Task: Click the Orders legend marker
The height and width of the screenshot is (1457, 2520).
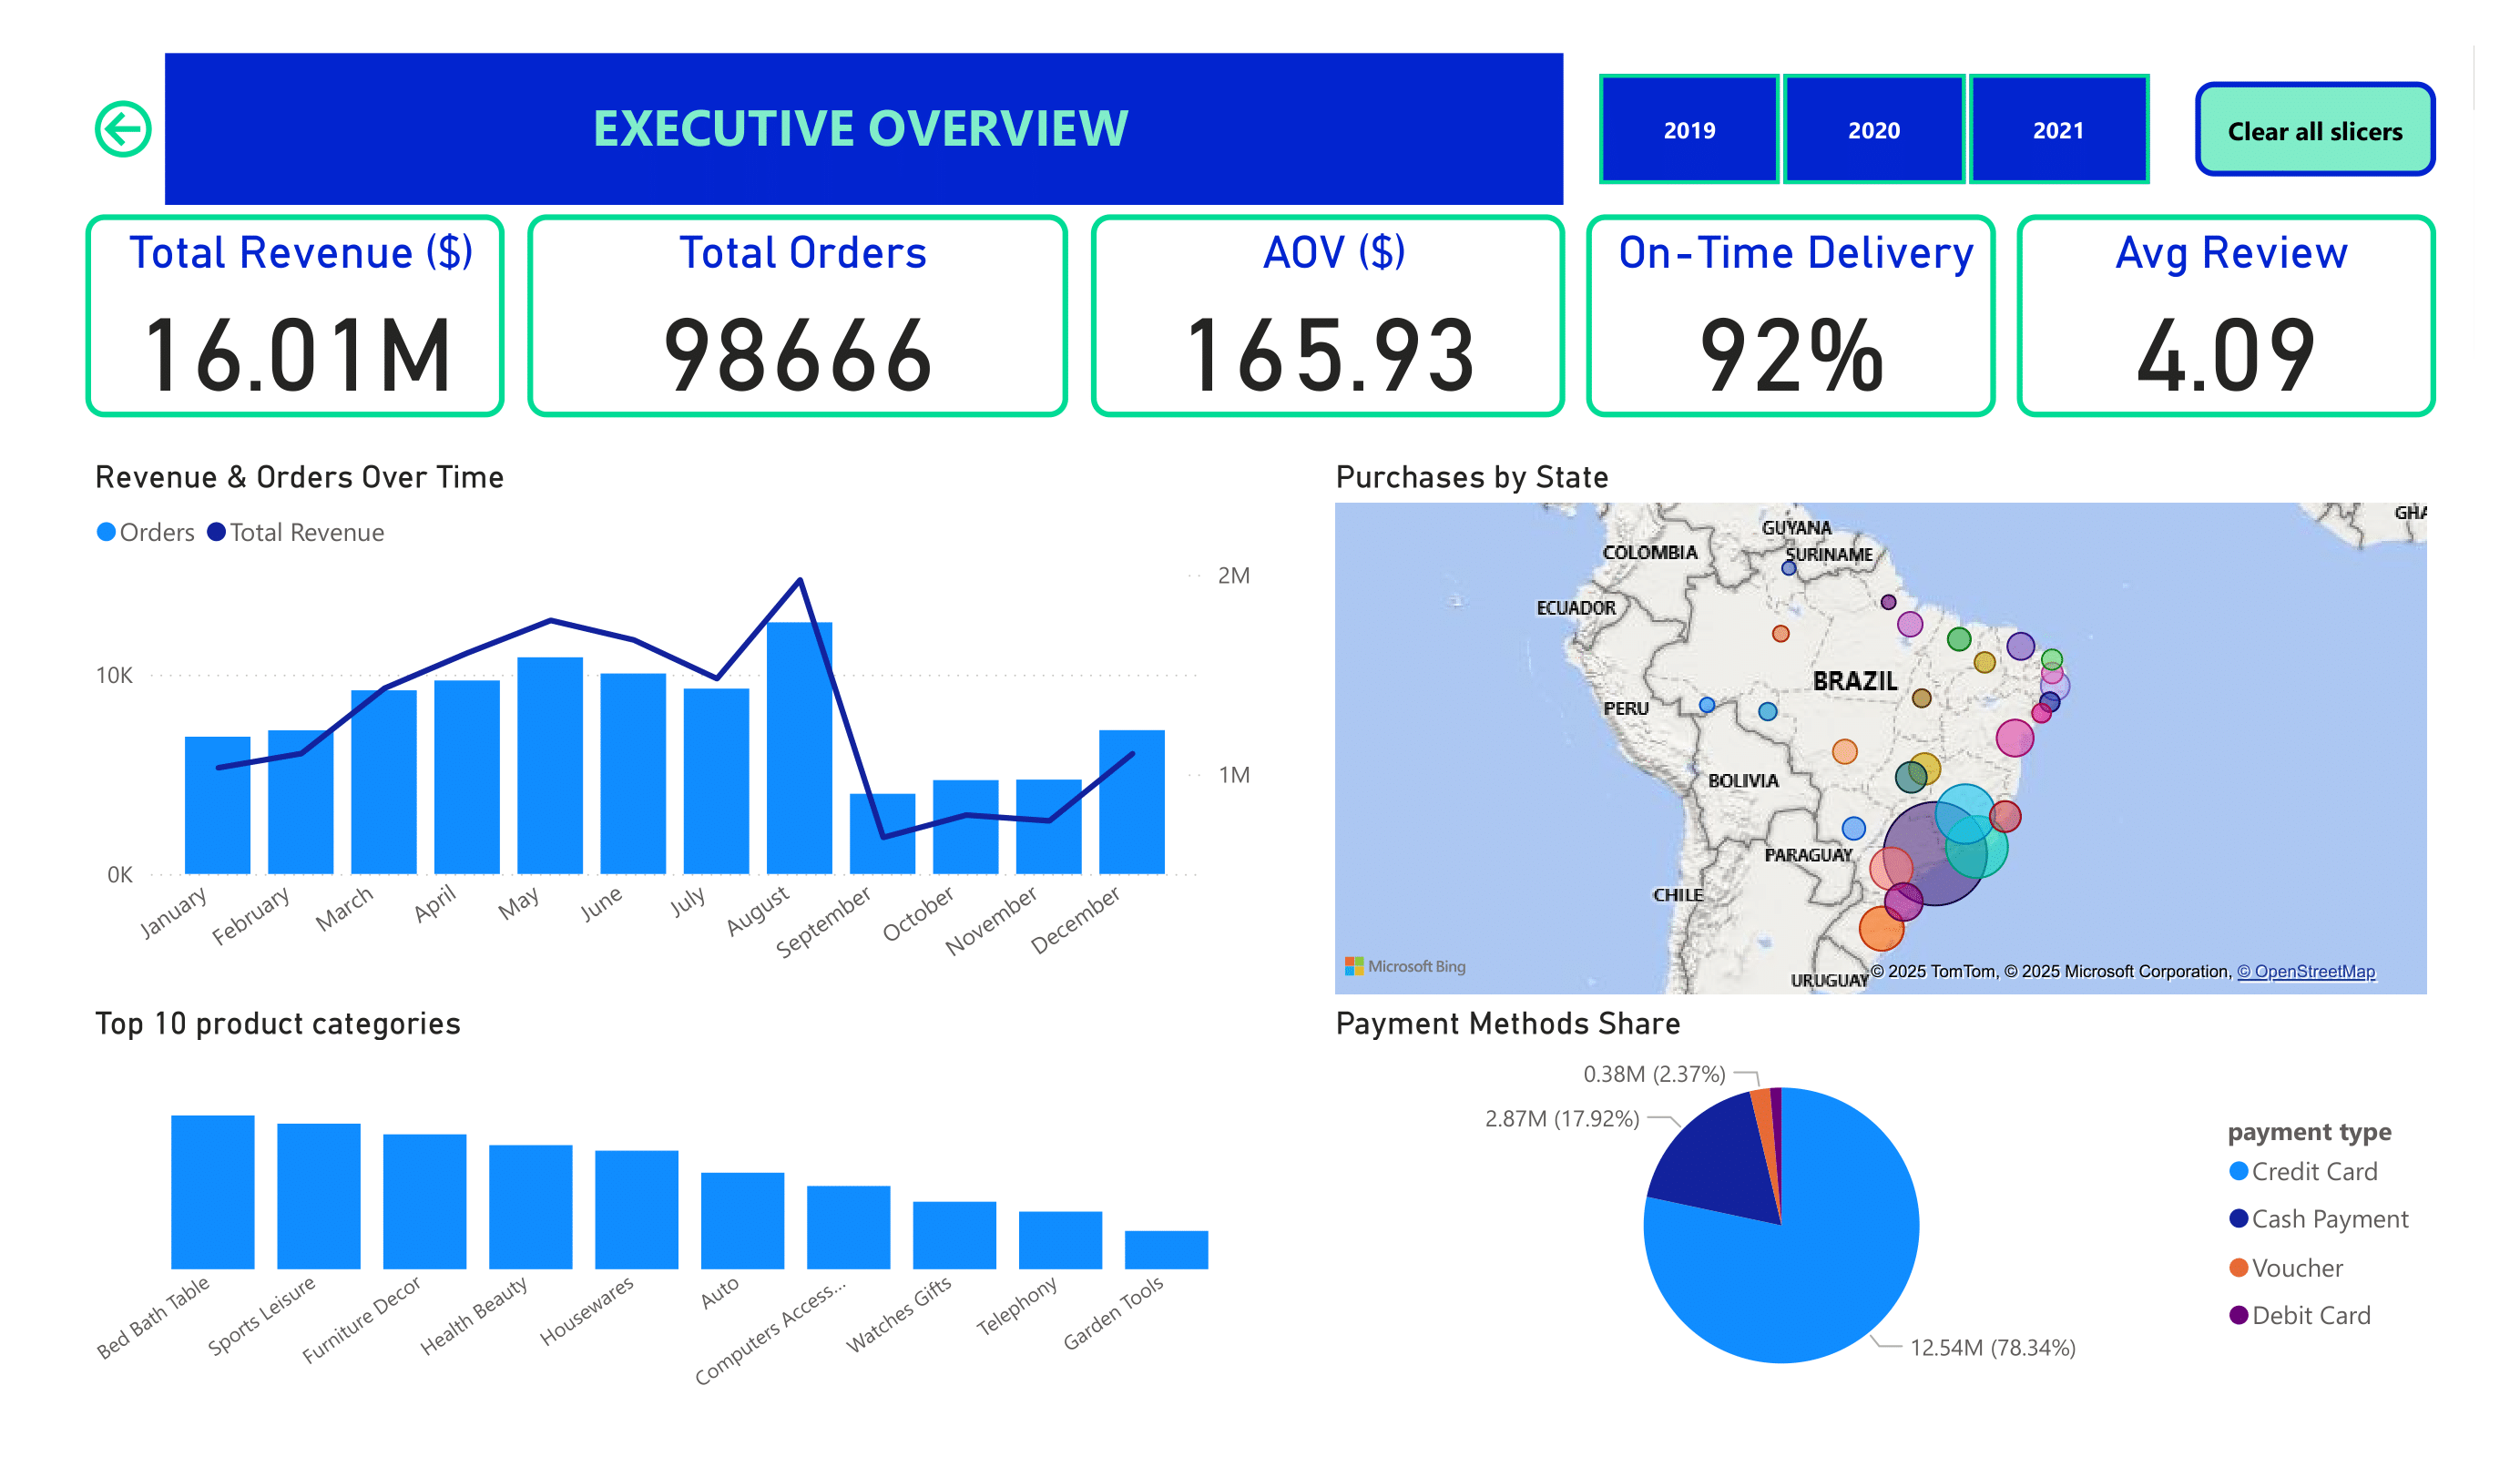Action: (106, 532)
